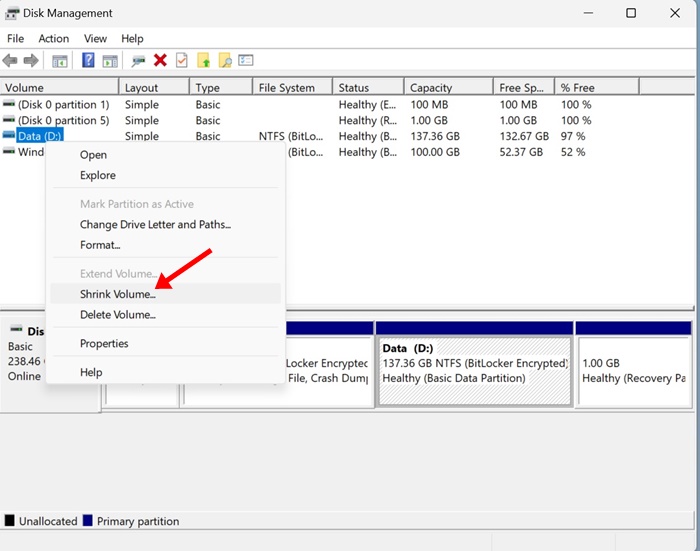Click the checkmark page Properties toolbar icon
700x551 pixels.
click(181, 60)
